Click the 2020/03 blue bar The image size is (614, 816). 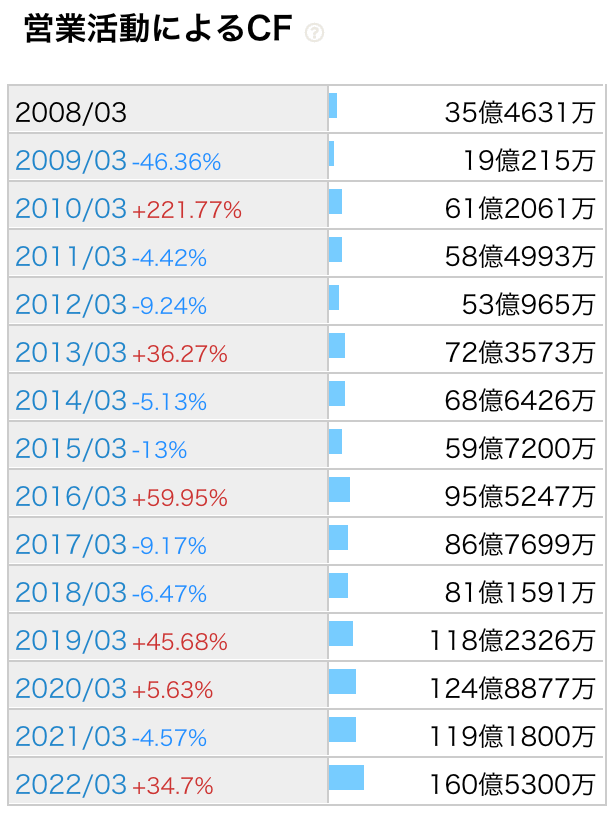coord(342,682)
